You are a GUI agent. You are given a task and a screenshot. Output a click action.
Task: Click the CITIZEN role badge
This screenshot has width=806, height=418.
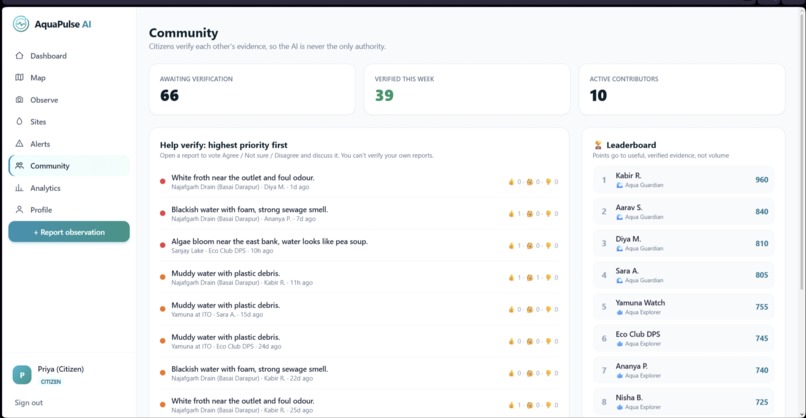click(51, 381)
